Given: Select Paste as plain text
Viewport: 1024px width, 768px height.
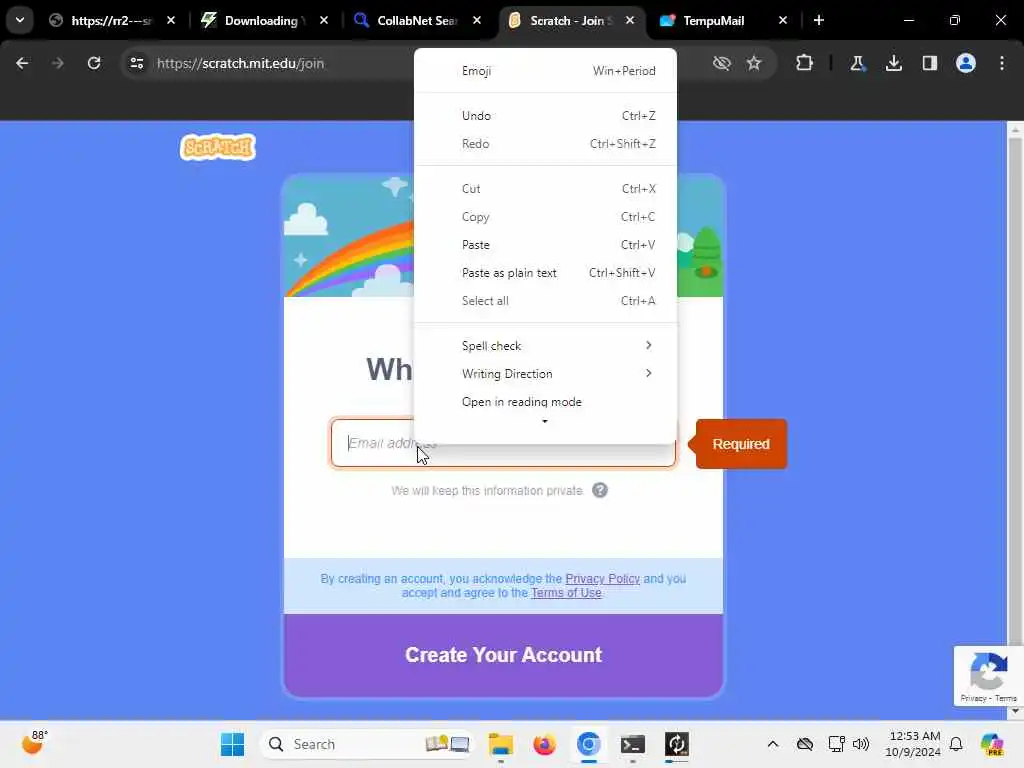Looking at the screenshot, I should tap(545, 273).
